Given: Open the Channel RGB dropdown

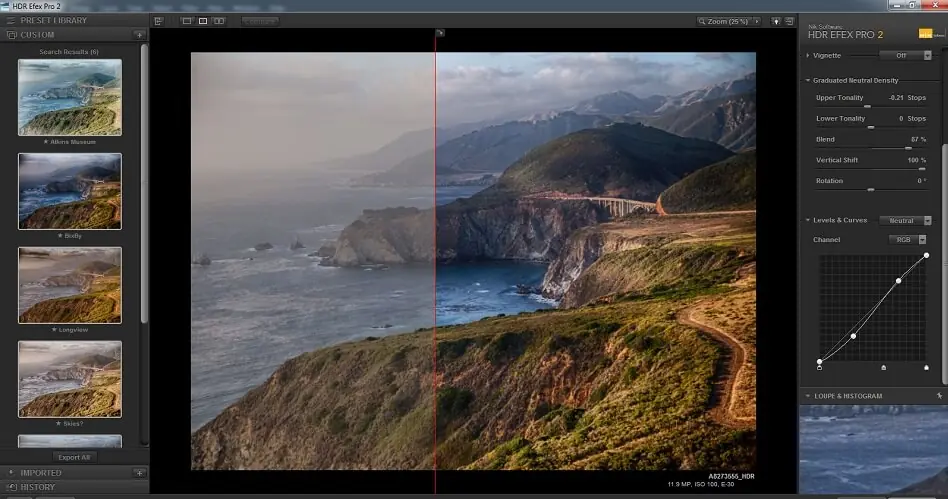Looking at the screenshot, I should tap(907, 240).
